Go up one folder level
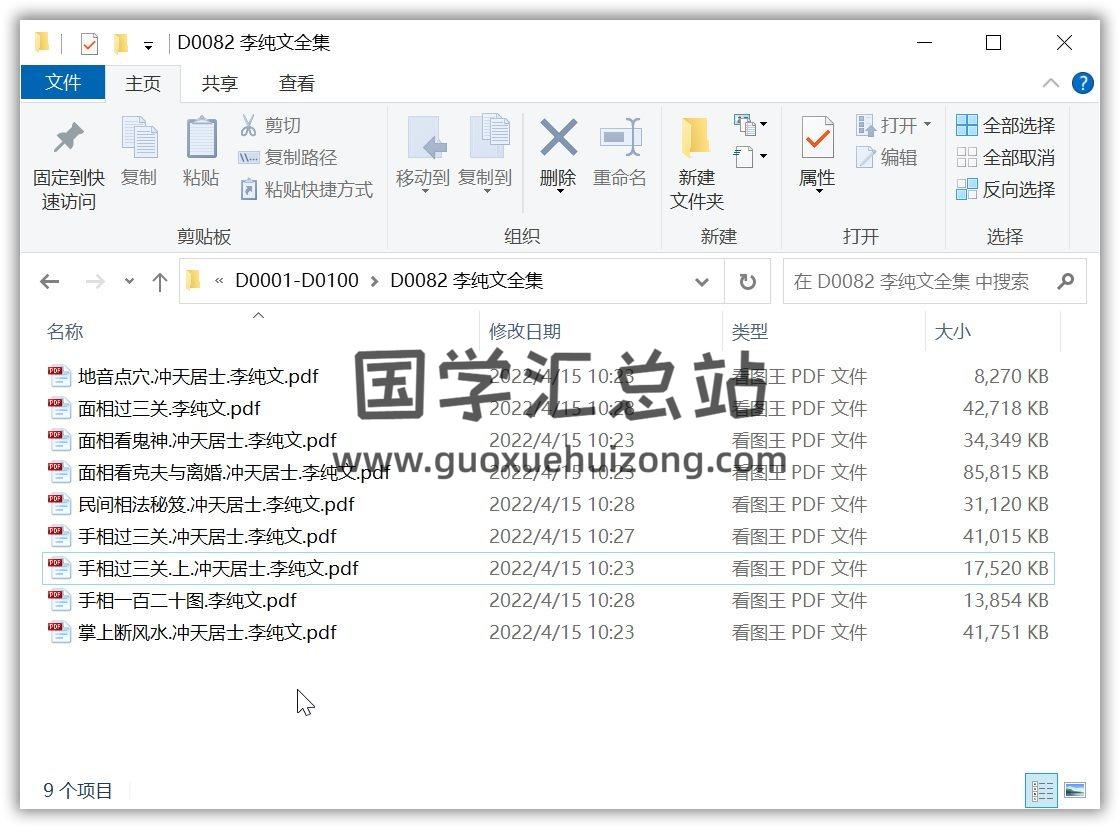The height and width of the screenshot is (829, 1120). point(159,281)
